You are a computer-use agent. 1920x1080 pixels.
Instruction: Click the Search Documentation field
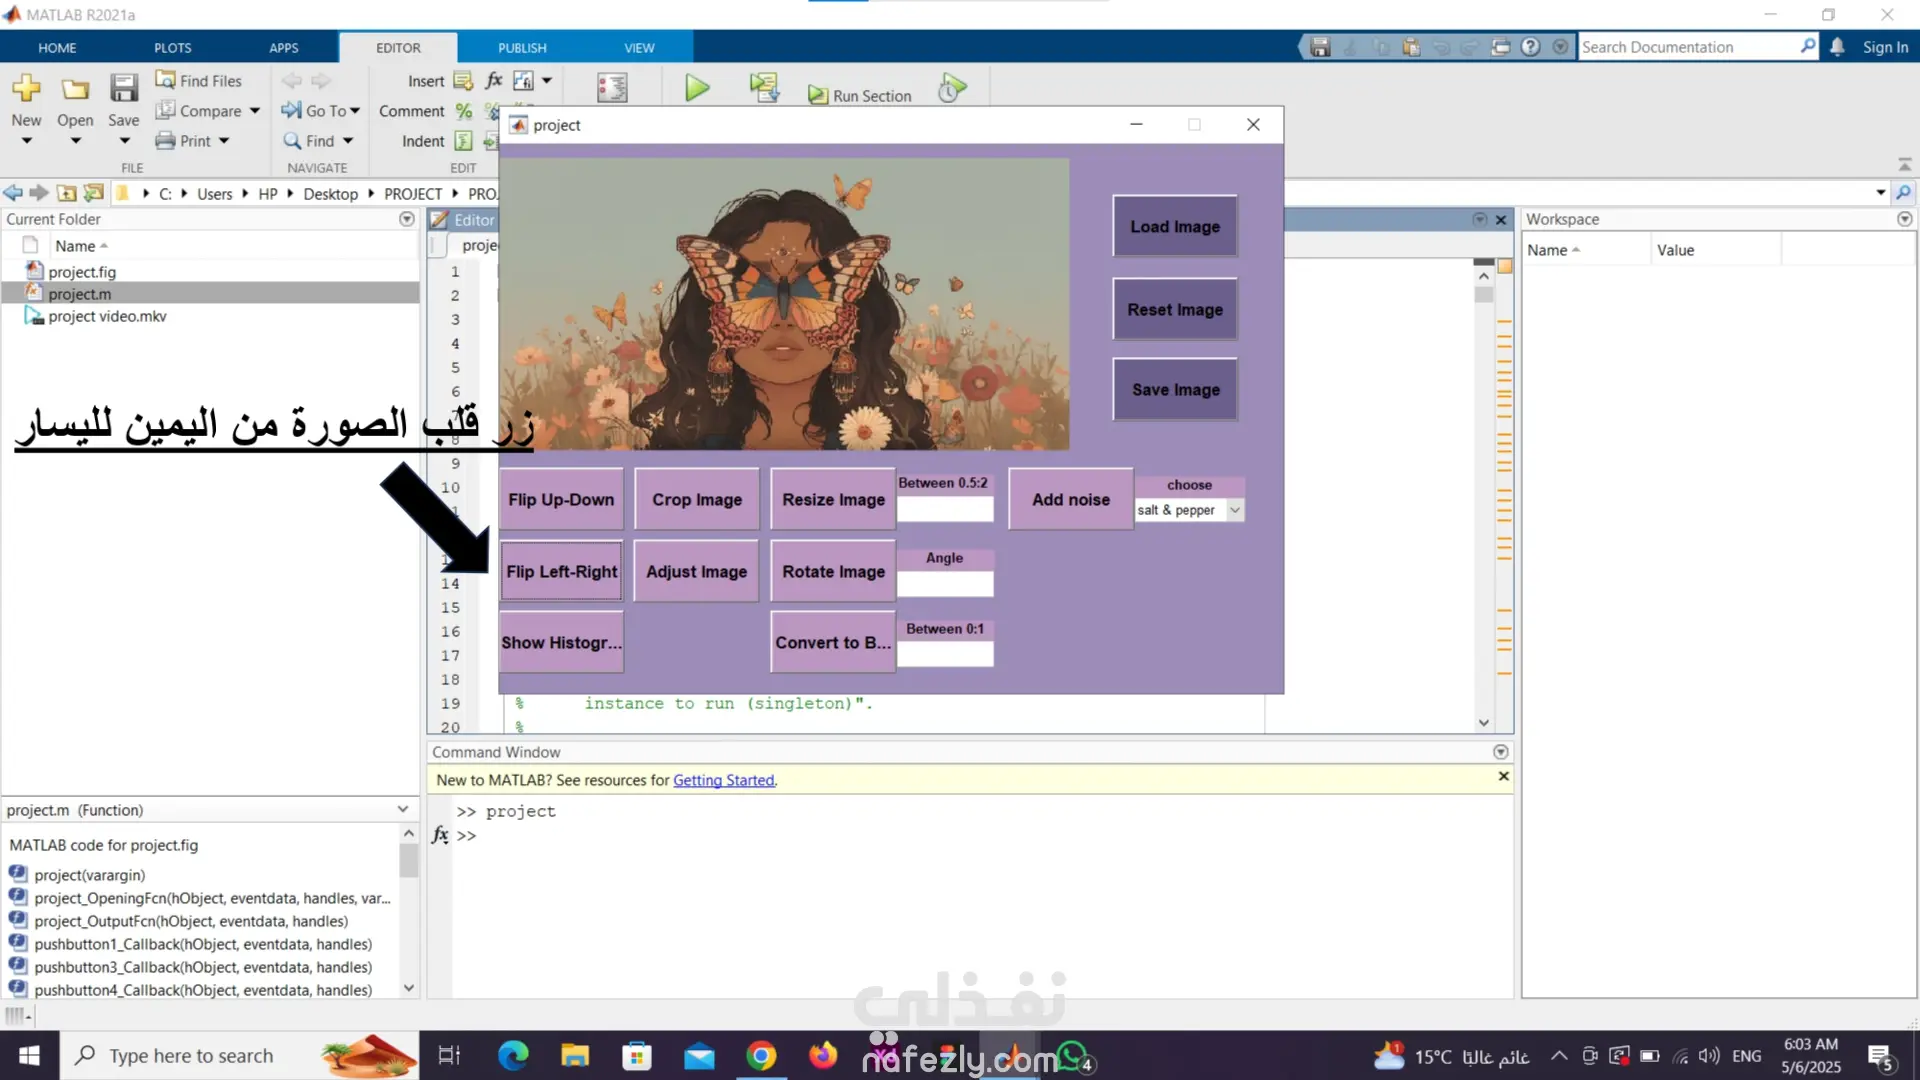pyautogui.click(x=1688, y=47)
